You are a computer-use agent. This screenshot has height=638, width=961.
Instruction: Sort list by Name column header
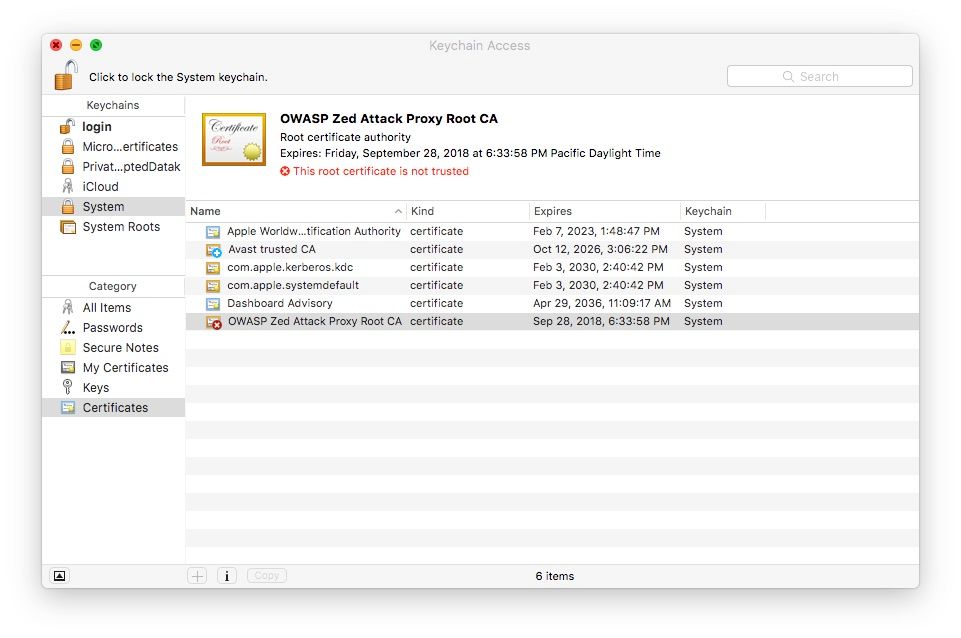(x=296, y=211)
